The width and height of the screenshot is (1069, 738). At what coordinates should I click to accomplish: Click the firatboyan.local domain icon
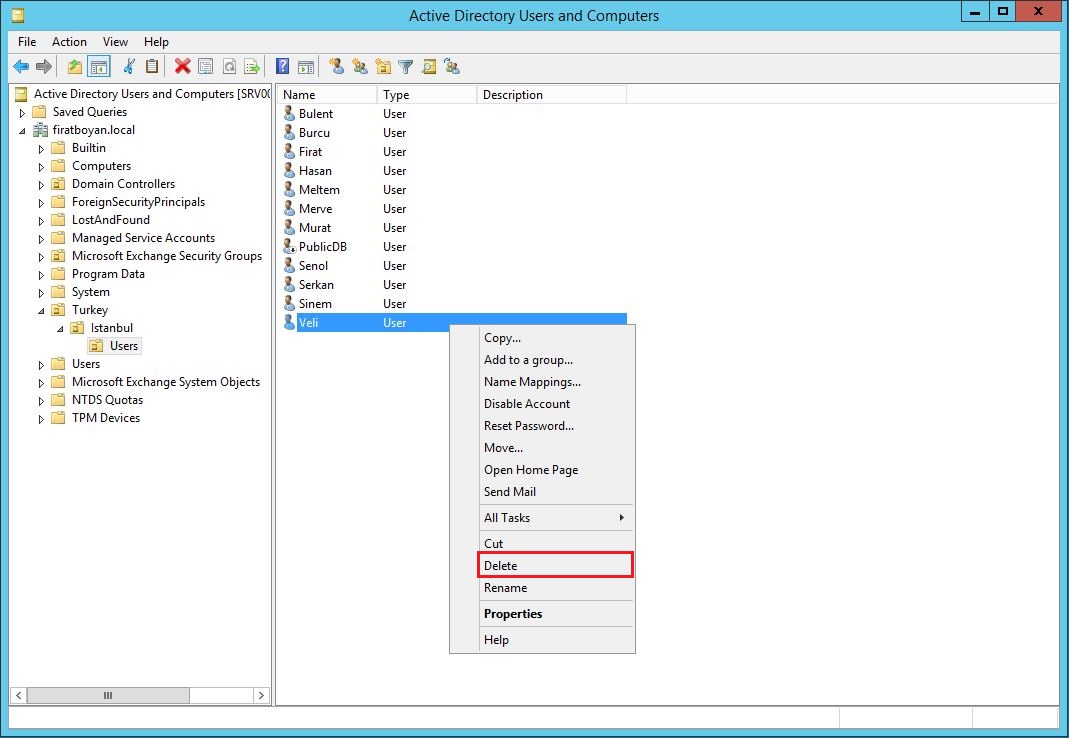41,130
